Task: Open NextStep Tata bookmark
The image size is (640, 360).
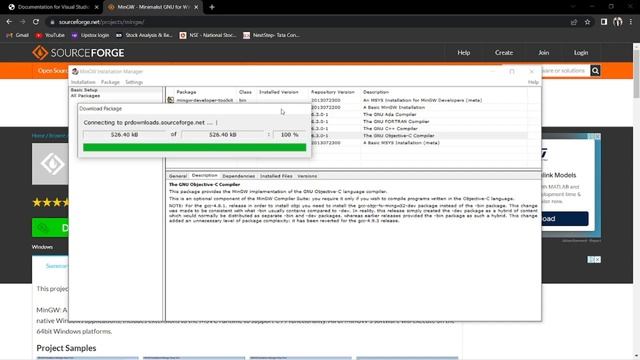Action: (271, 35)
